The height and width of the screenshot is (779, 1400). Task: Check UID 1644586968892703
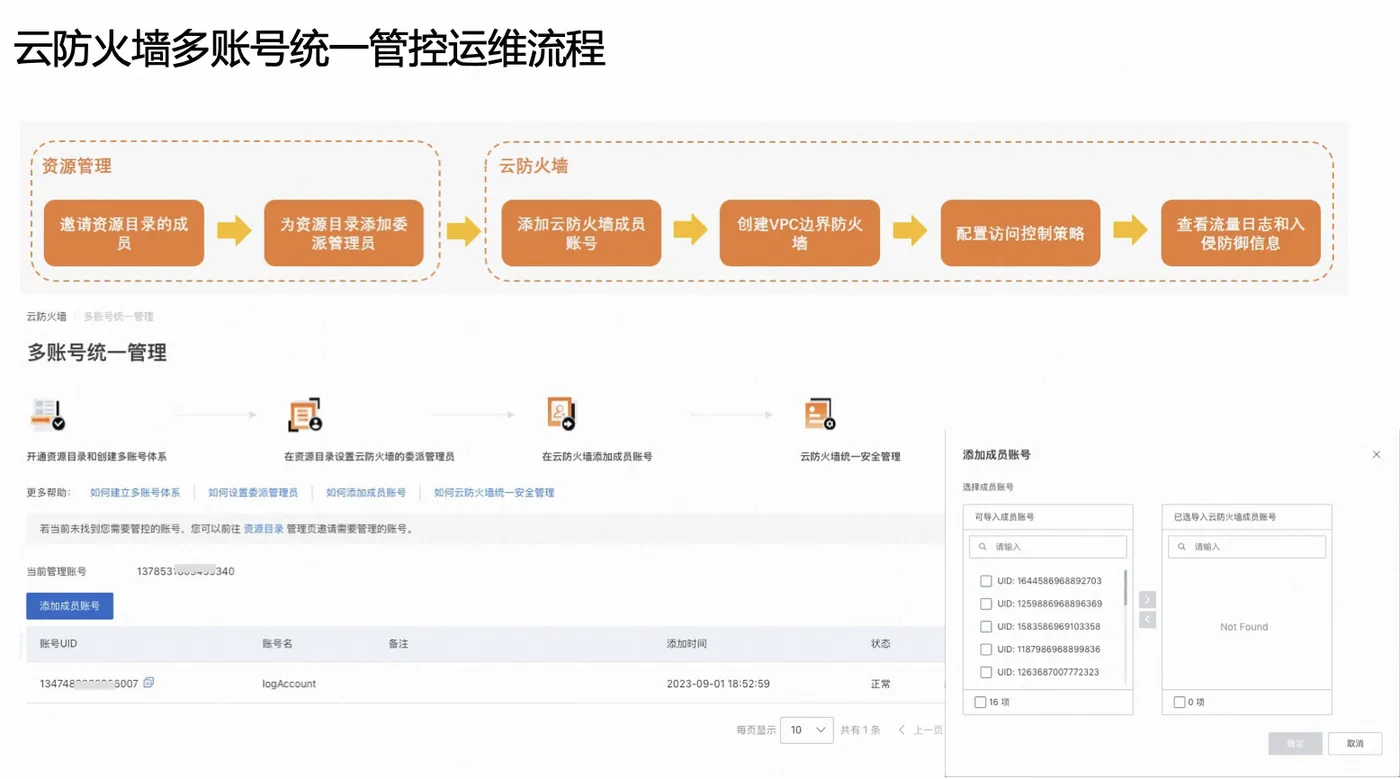(x=986, y=581)
